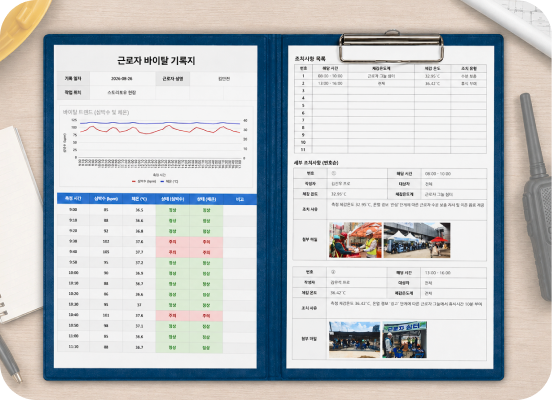The width and height of the screenshot is (552, 400).
Task: Open the white tents site photo thumbnail
Action: click(x=417, y=240)
